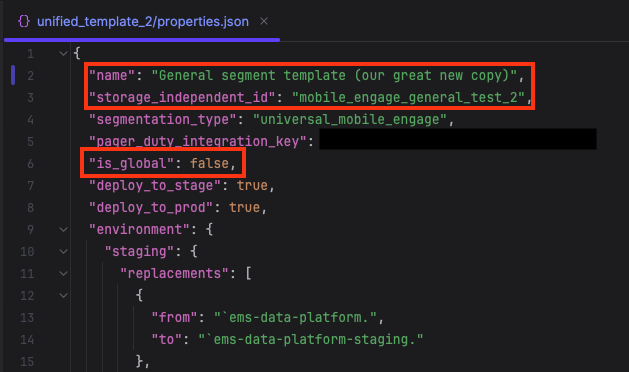This screenshot has height=372, width=629.
Task: Click the "deploy_to_stage" key
Action: (x=155, y=185)
